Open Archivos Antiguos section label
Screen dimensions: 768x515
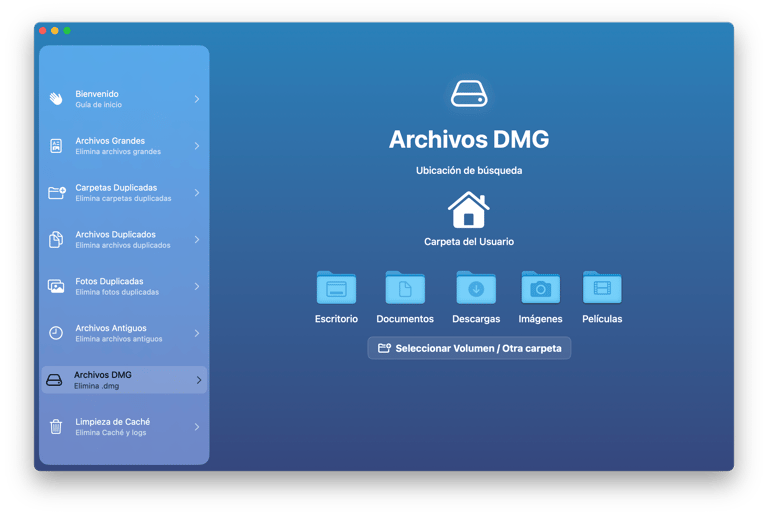click(x=111, y=328)
